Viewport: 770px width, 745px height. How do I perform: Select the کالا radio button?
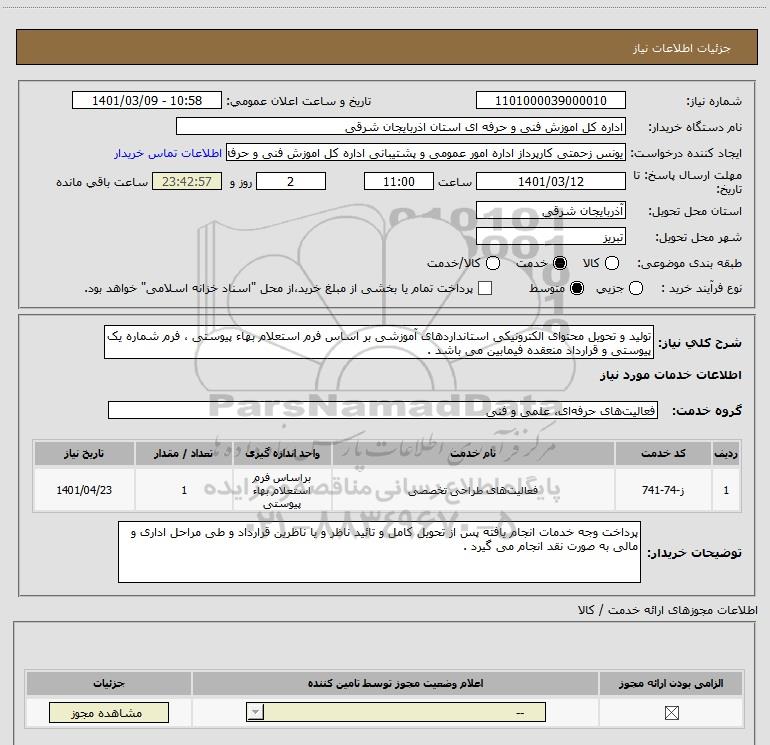[x=612, y=263]
